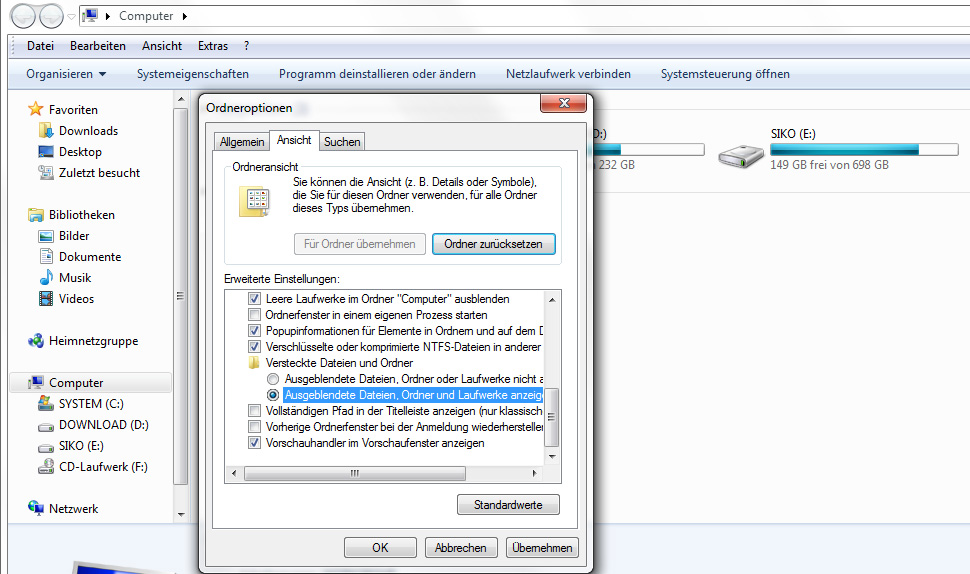This screenshot has width=970, height=574.
Task: Open the Desktop icon in the sidebar
Action: pos(45,152)
